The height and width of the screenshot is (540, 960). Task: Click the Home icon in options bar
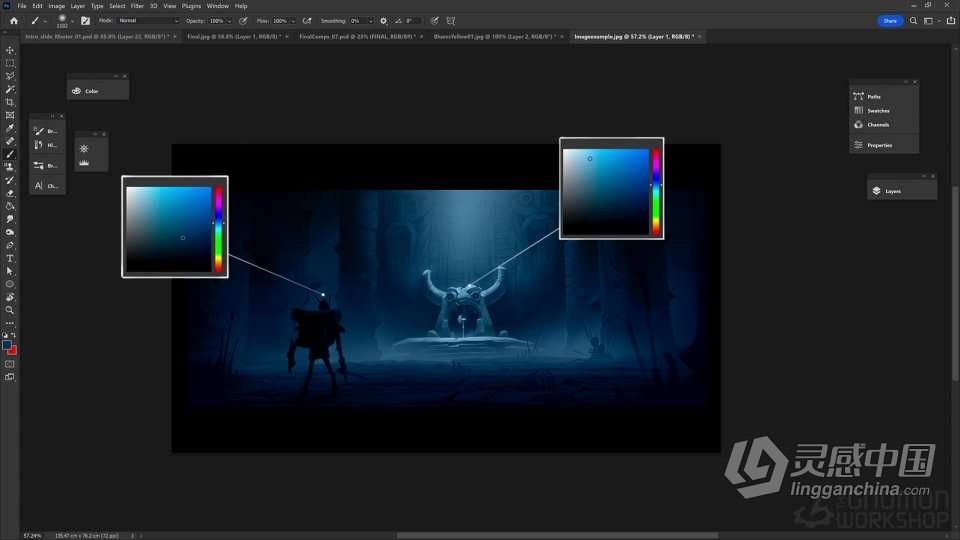click(x=13, y=21)
